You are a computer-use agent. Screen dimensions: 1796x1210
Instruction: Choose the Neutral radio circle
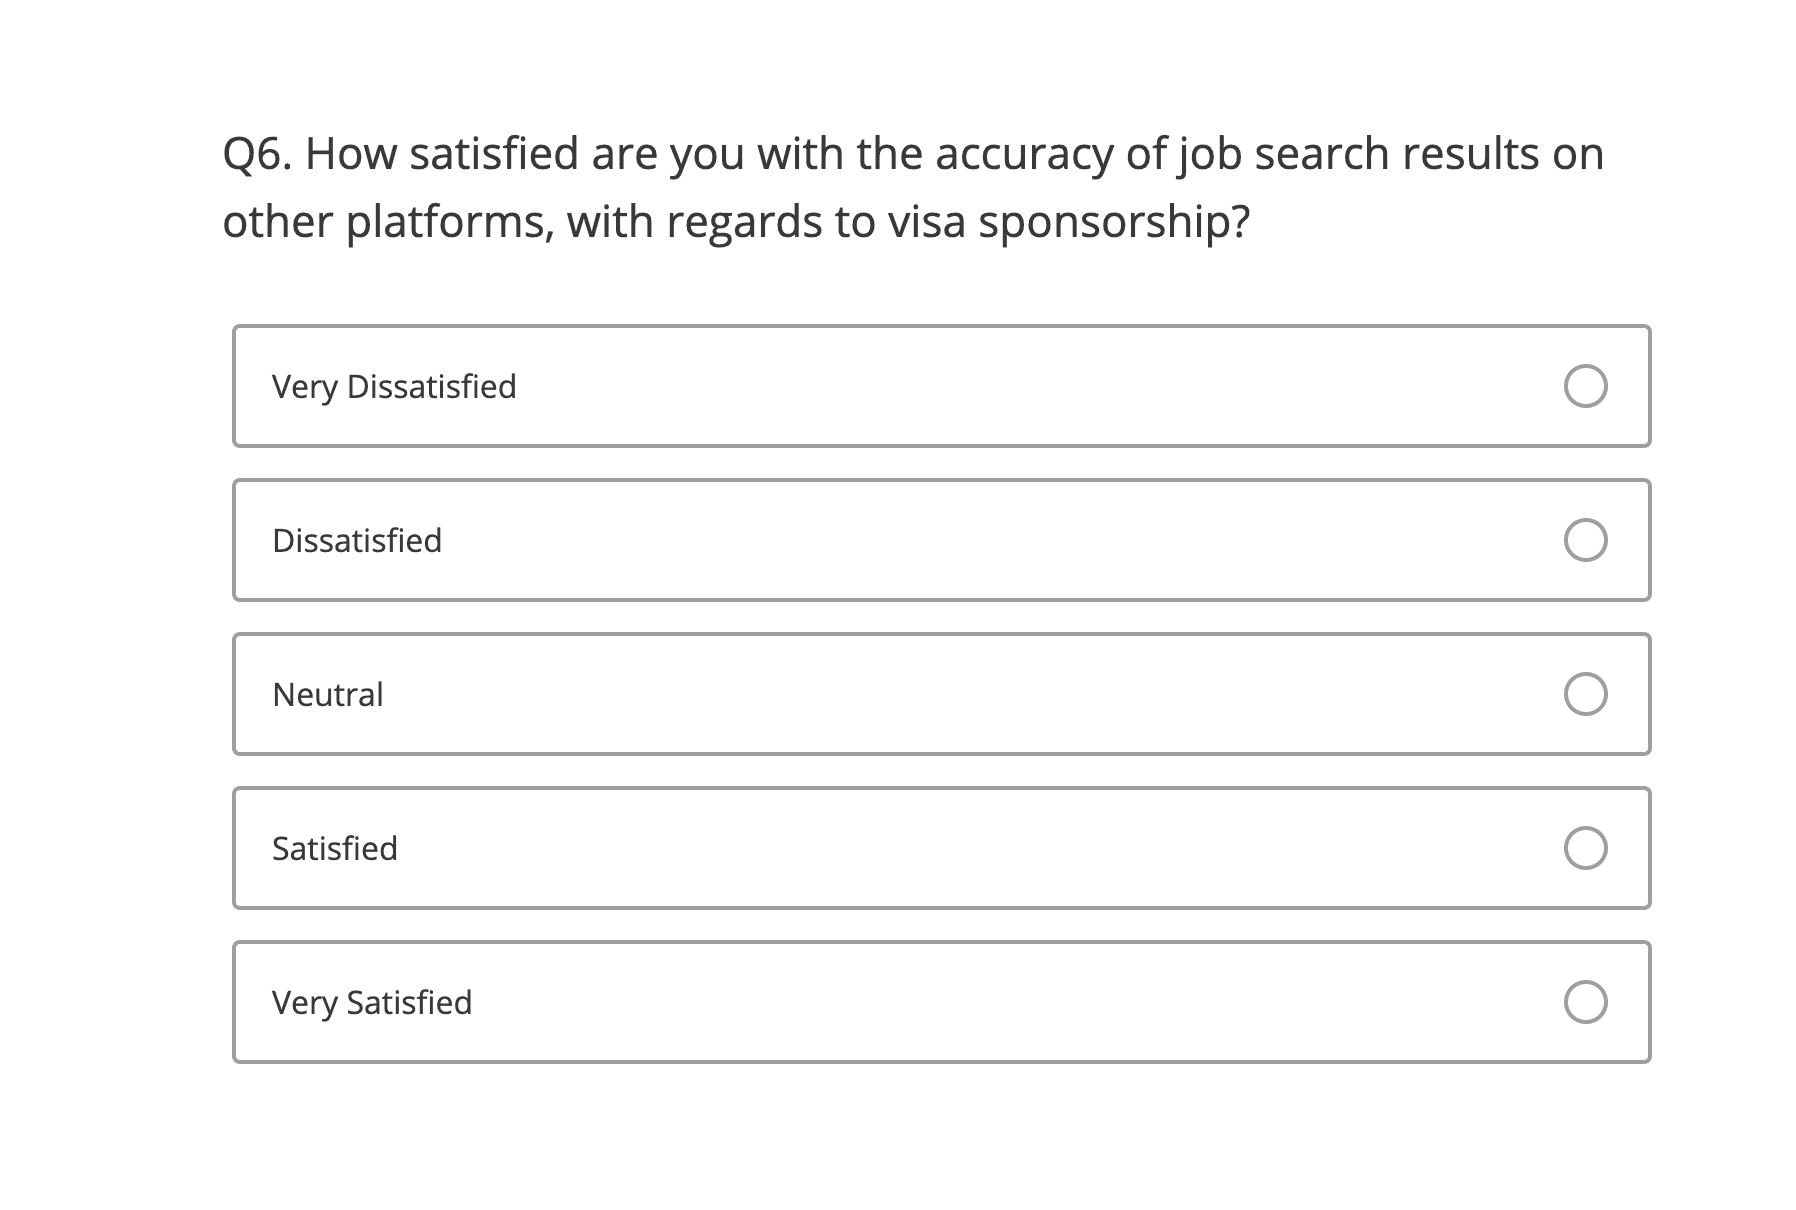[x=1585, y=694]
